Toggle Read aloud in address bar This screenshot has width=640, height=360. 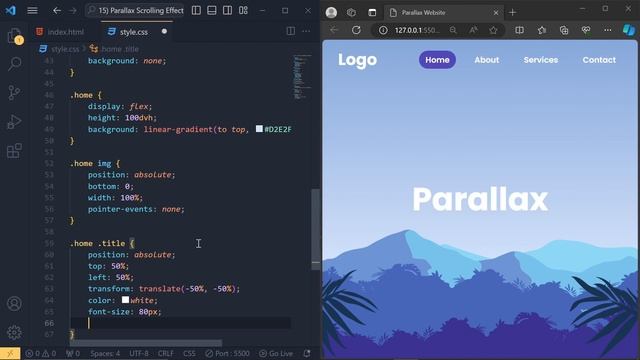(473, 30)
